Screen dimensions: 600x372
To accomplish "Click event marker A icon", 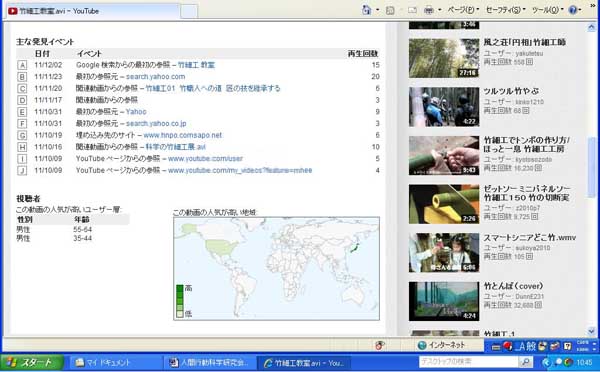I will 22,65.
